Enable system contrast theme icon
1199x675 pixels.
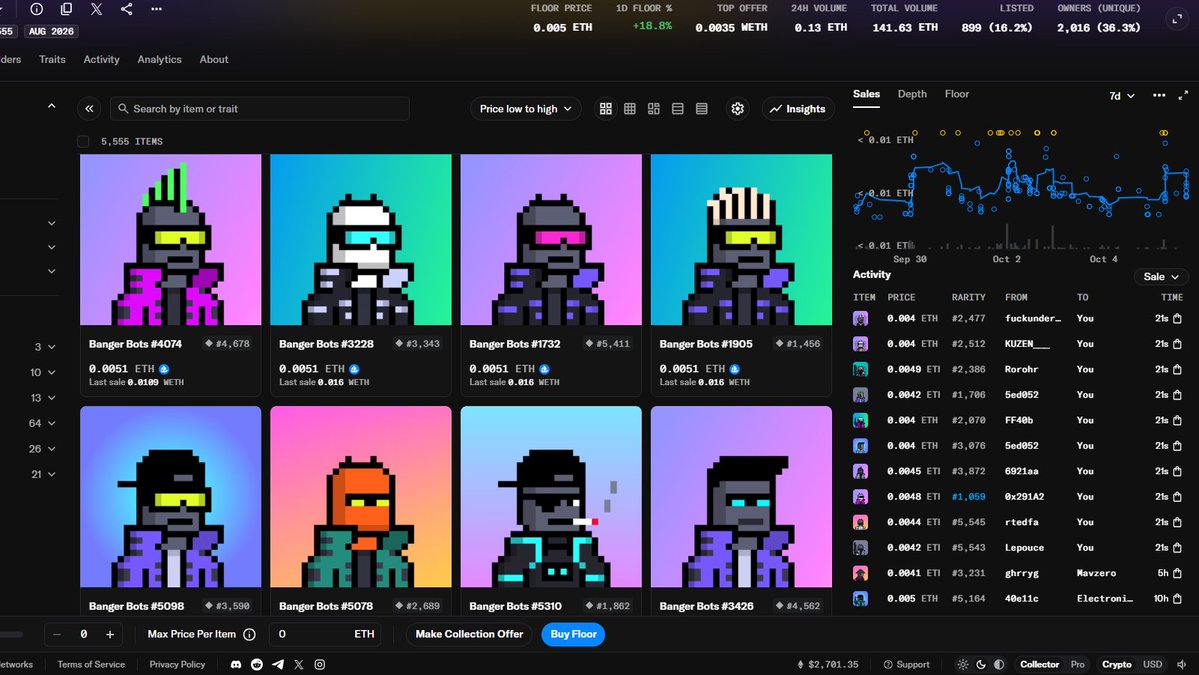coord(999,664)
